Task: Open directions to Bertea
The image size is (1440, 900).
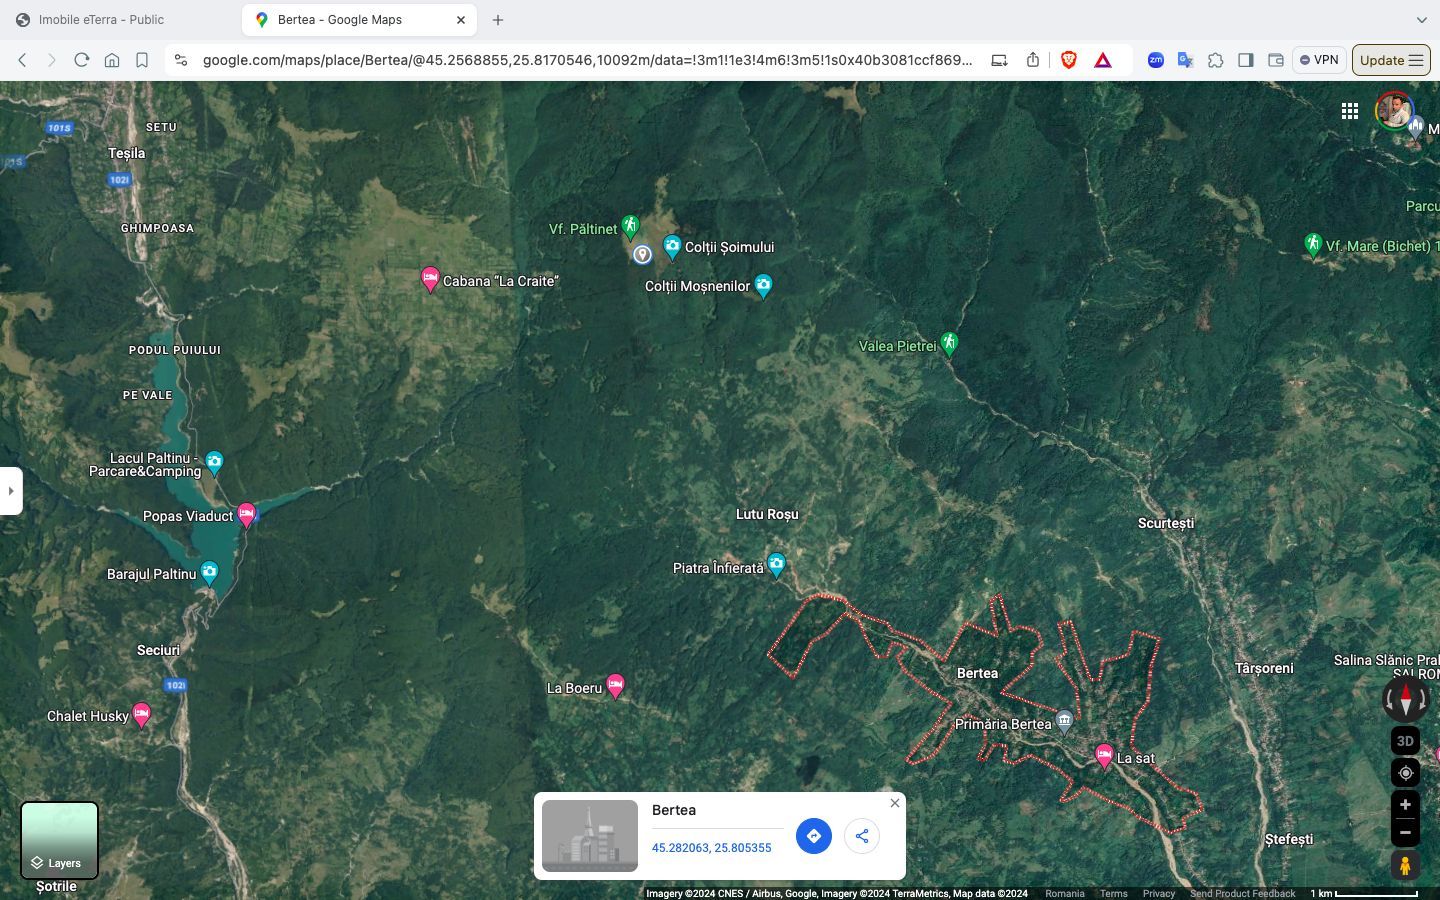Action: [813, 836]
